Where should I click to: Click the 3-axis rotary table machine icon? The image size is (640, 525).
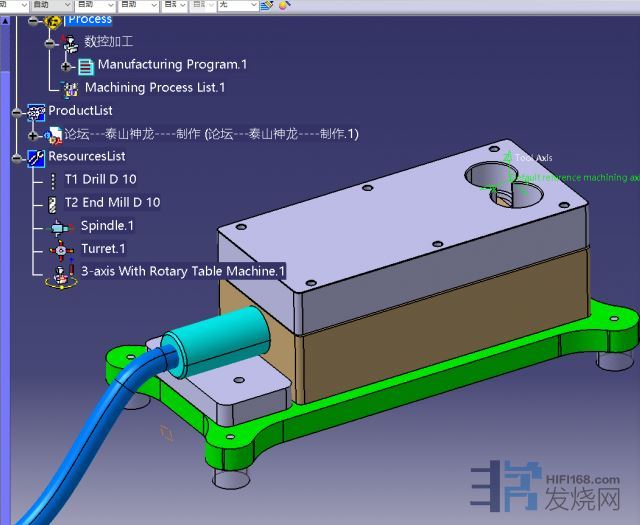pos(62,273)
